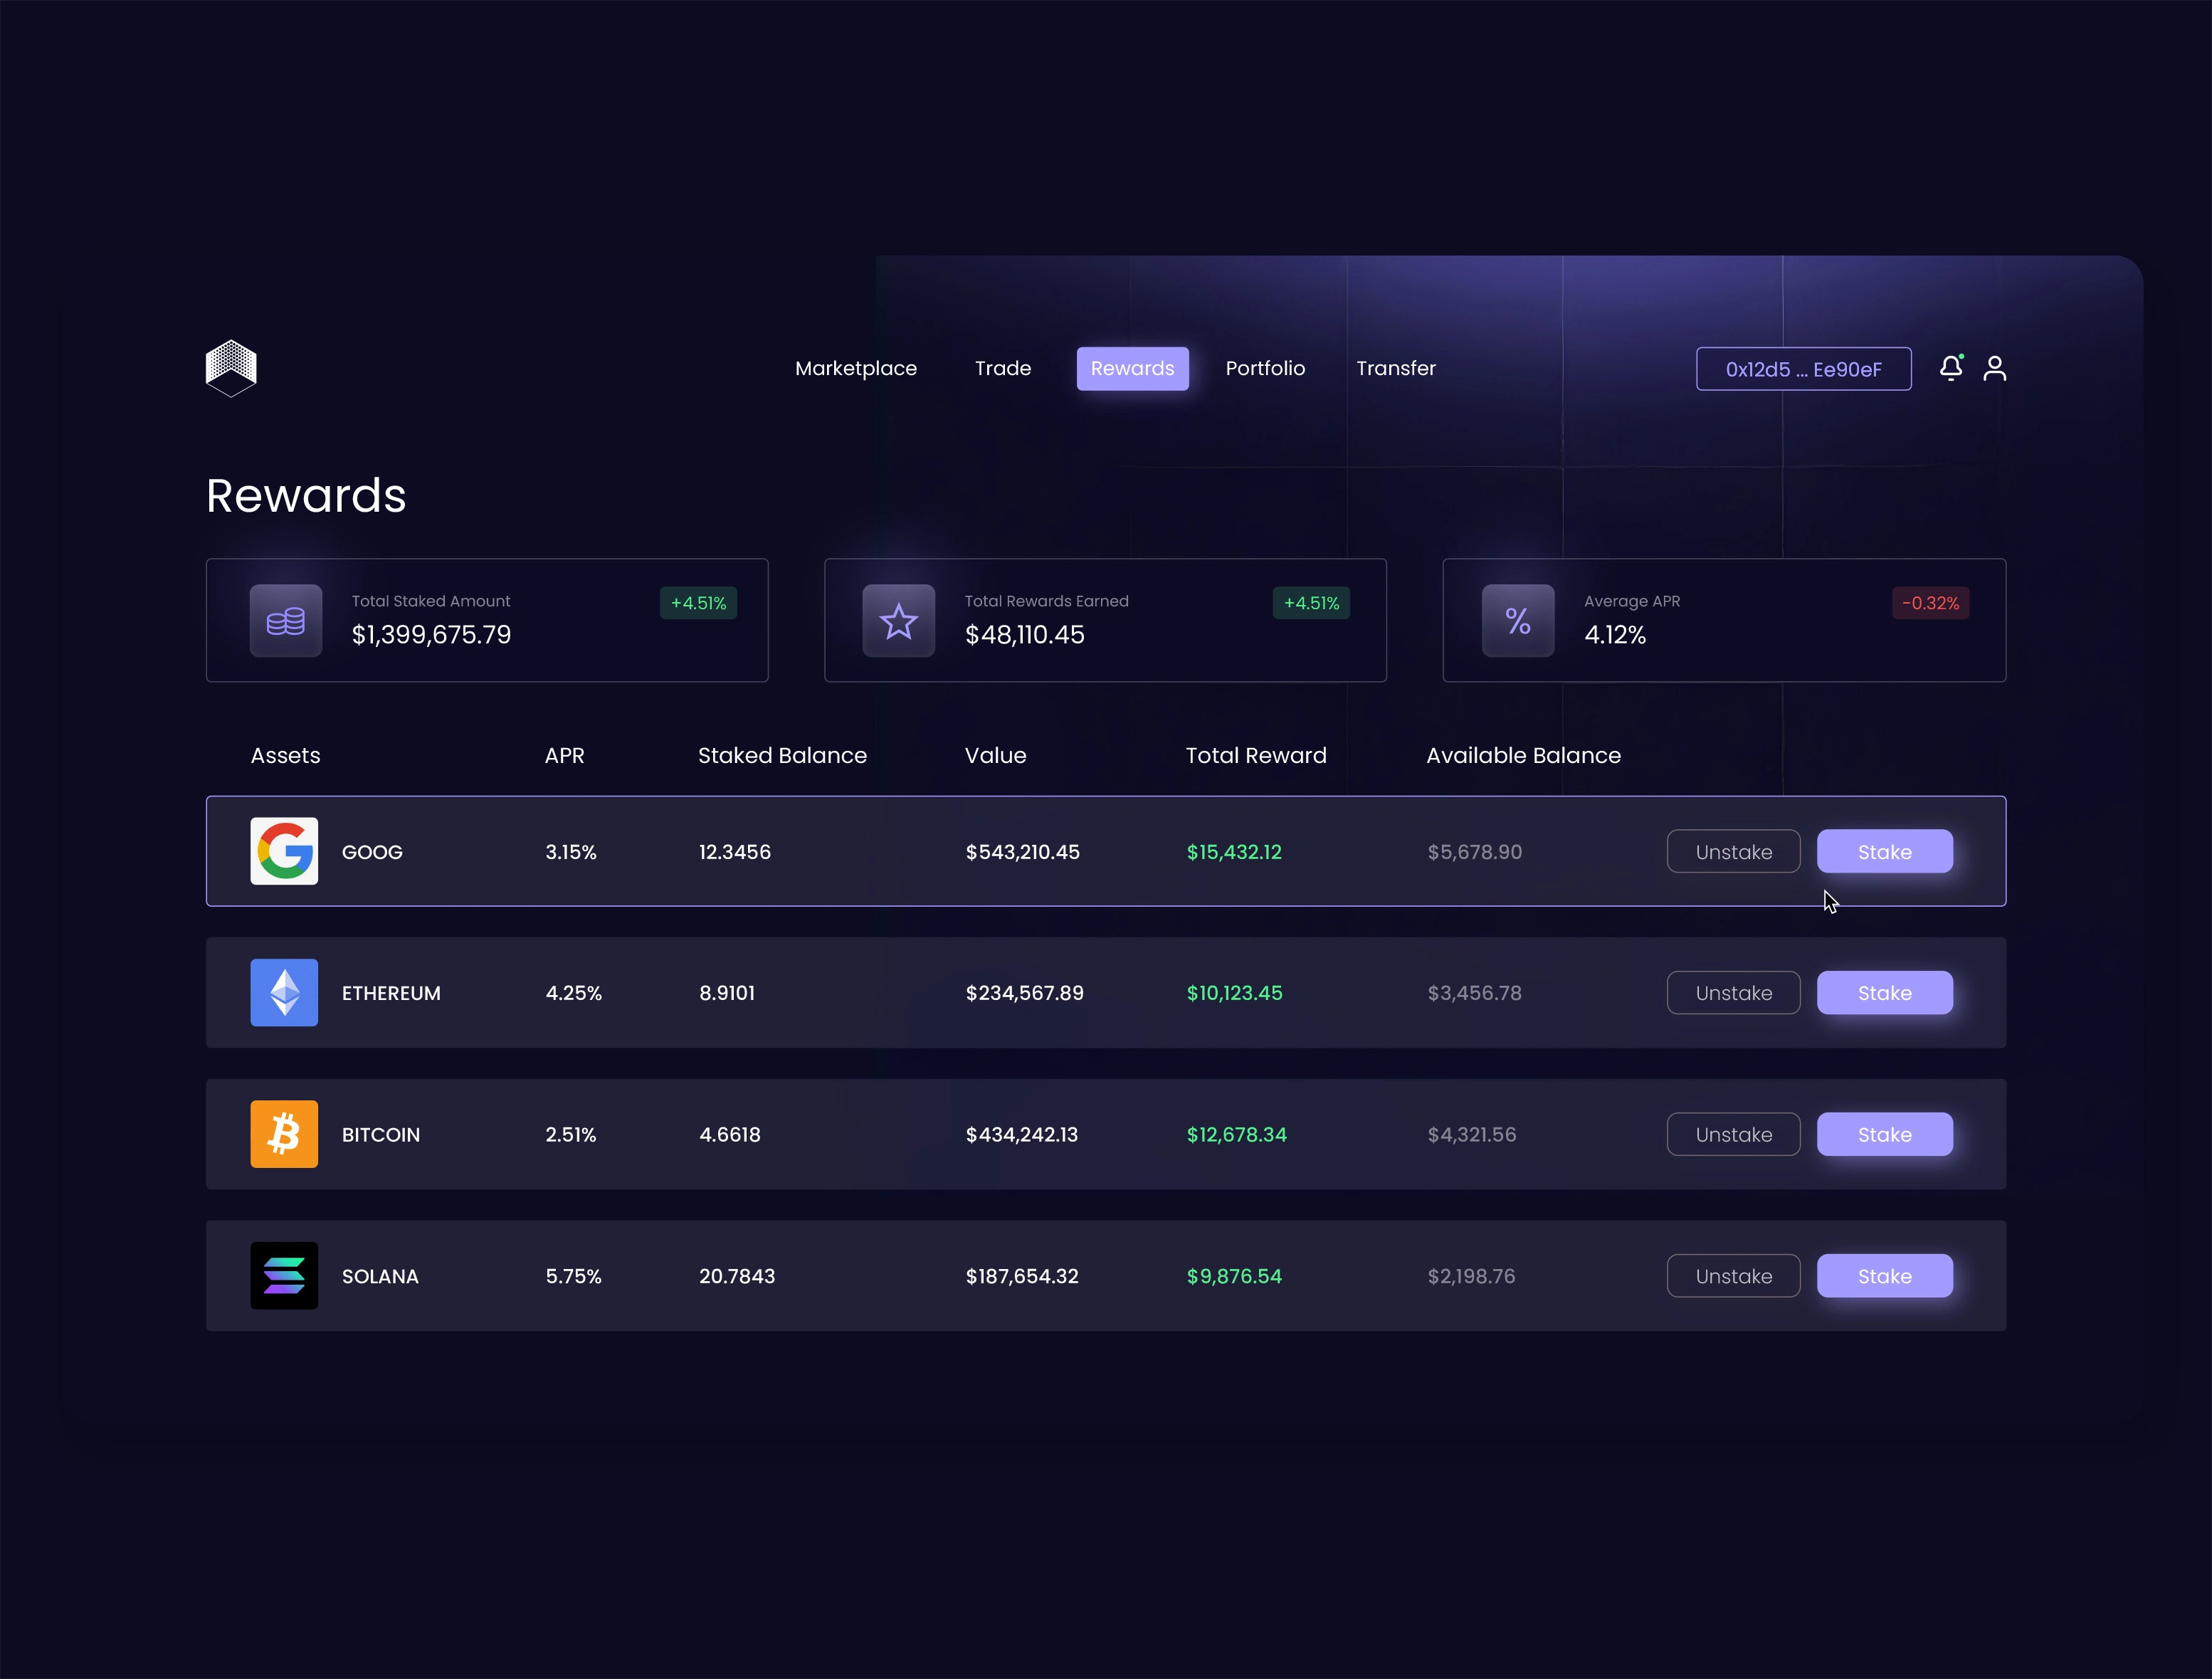Unstake the Ethereum position
Screen dimensions: 2212x1679
tap(1733, 993)
